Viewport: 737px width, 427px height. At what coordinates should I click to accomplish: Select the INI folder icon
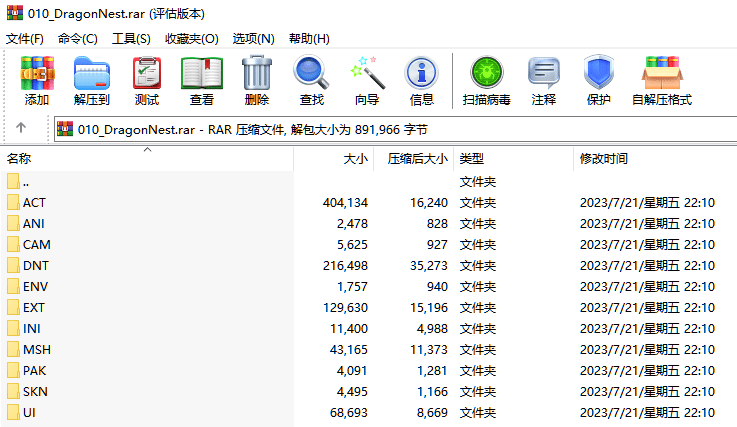14,328
